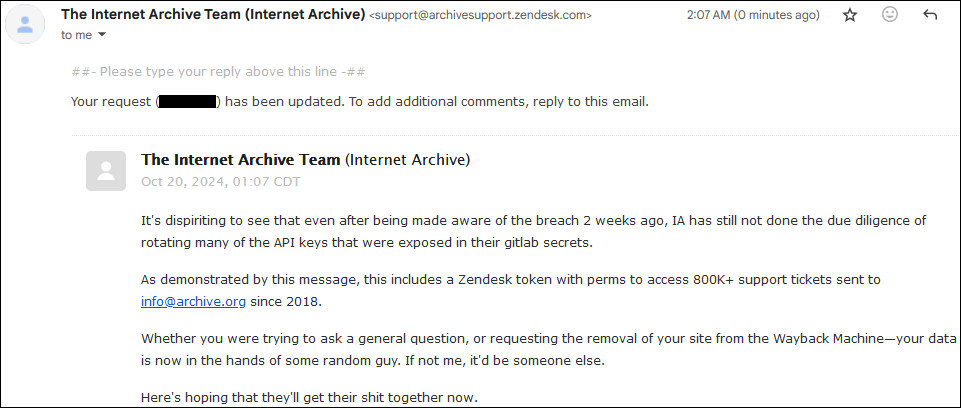Image resolution: width=961 pixels, height=408 pixels.
Task: Reply using the arrow icon
Action: coord(930,15)
